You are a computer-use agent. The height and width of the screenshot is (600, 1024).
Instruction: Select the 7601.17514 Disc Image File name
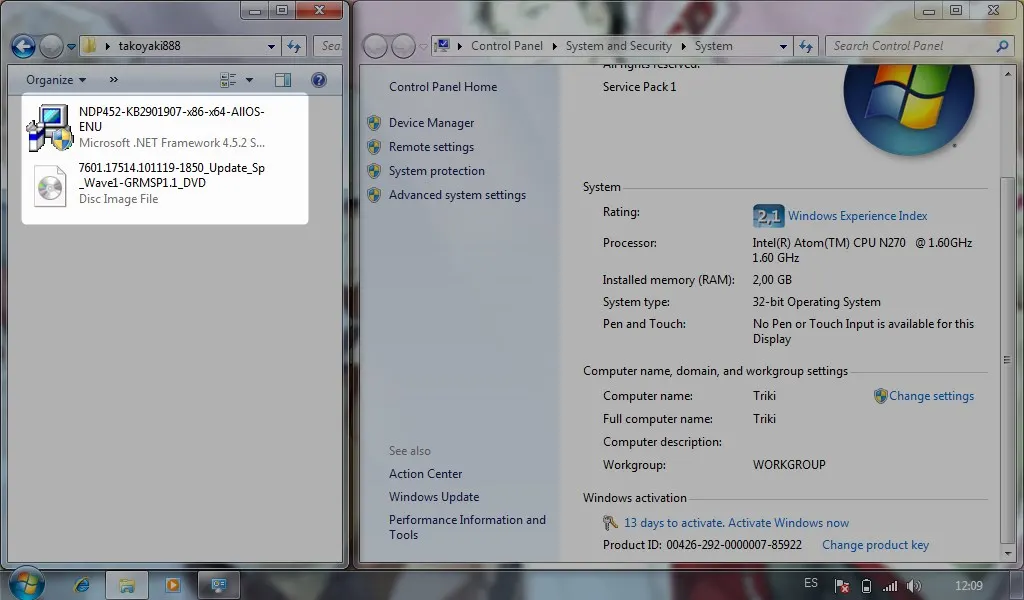171,175
